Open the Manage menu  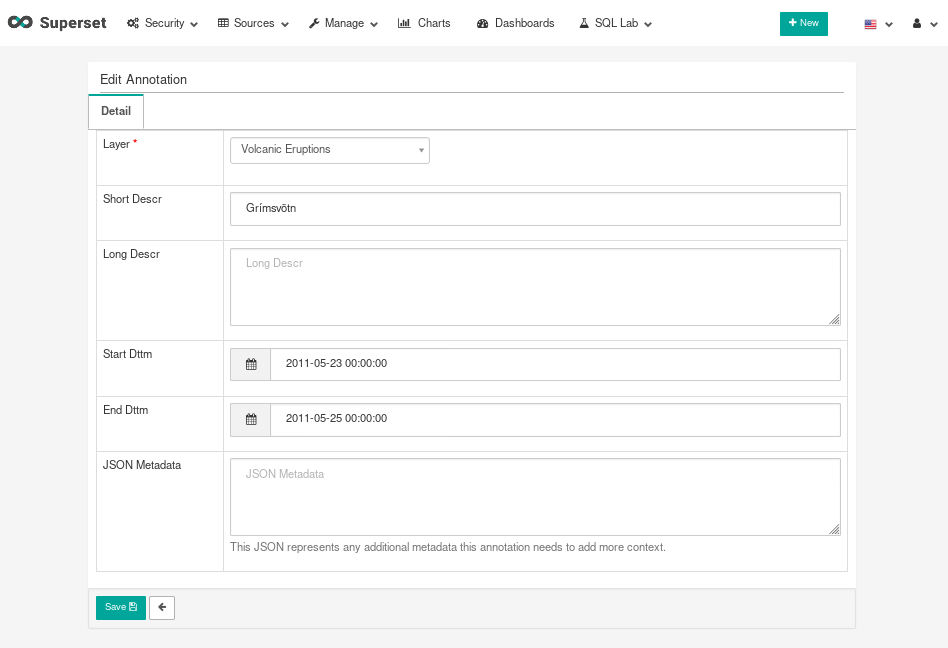343,23
